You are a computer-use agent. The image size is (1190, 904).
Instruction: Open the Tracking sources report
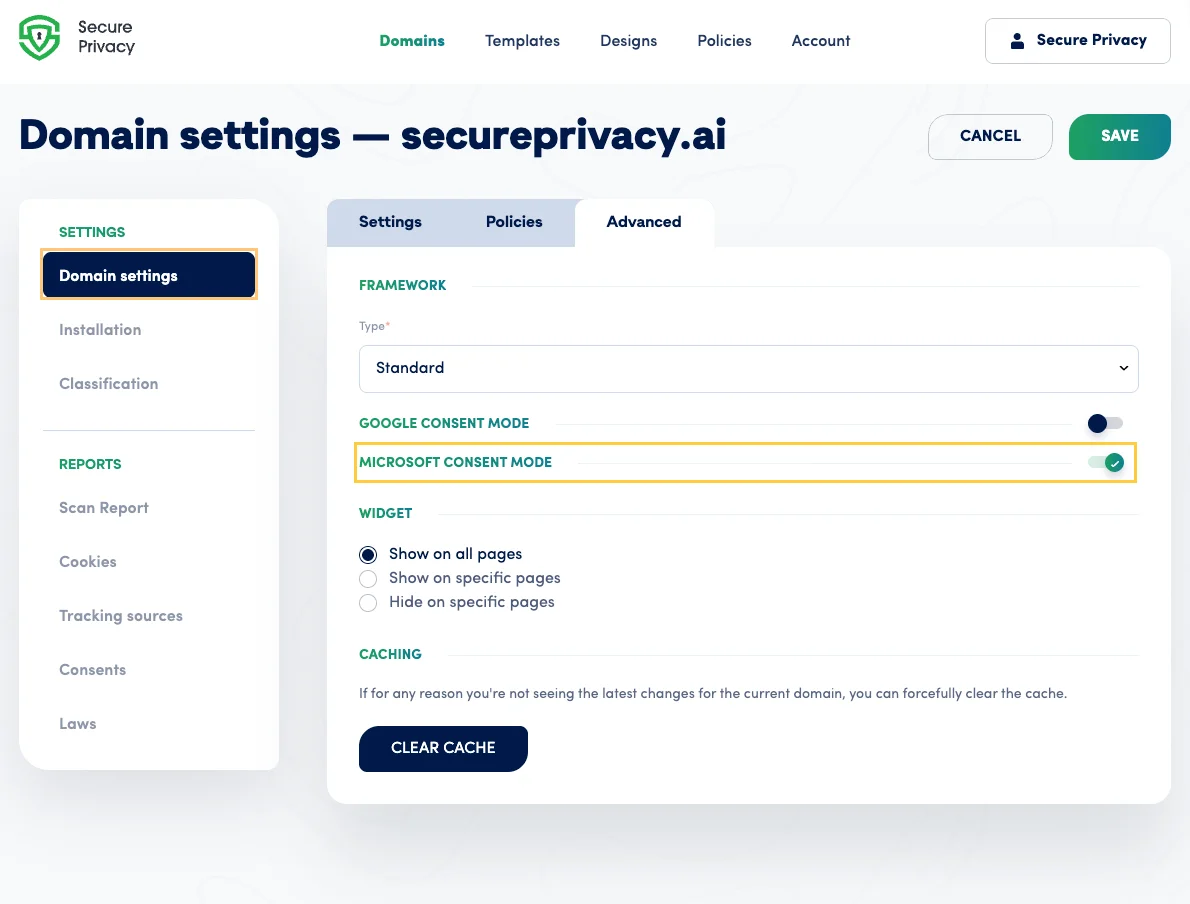[120, 616]
